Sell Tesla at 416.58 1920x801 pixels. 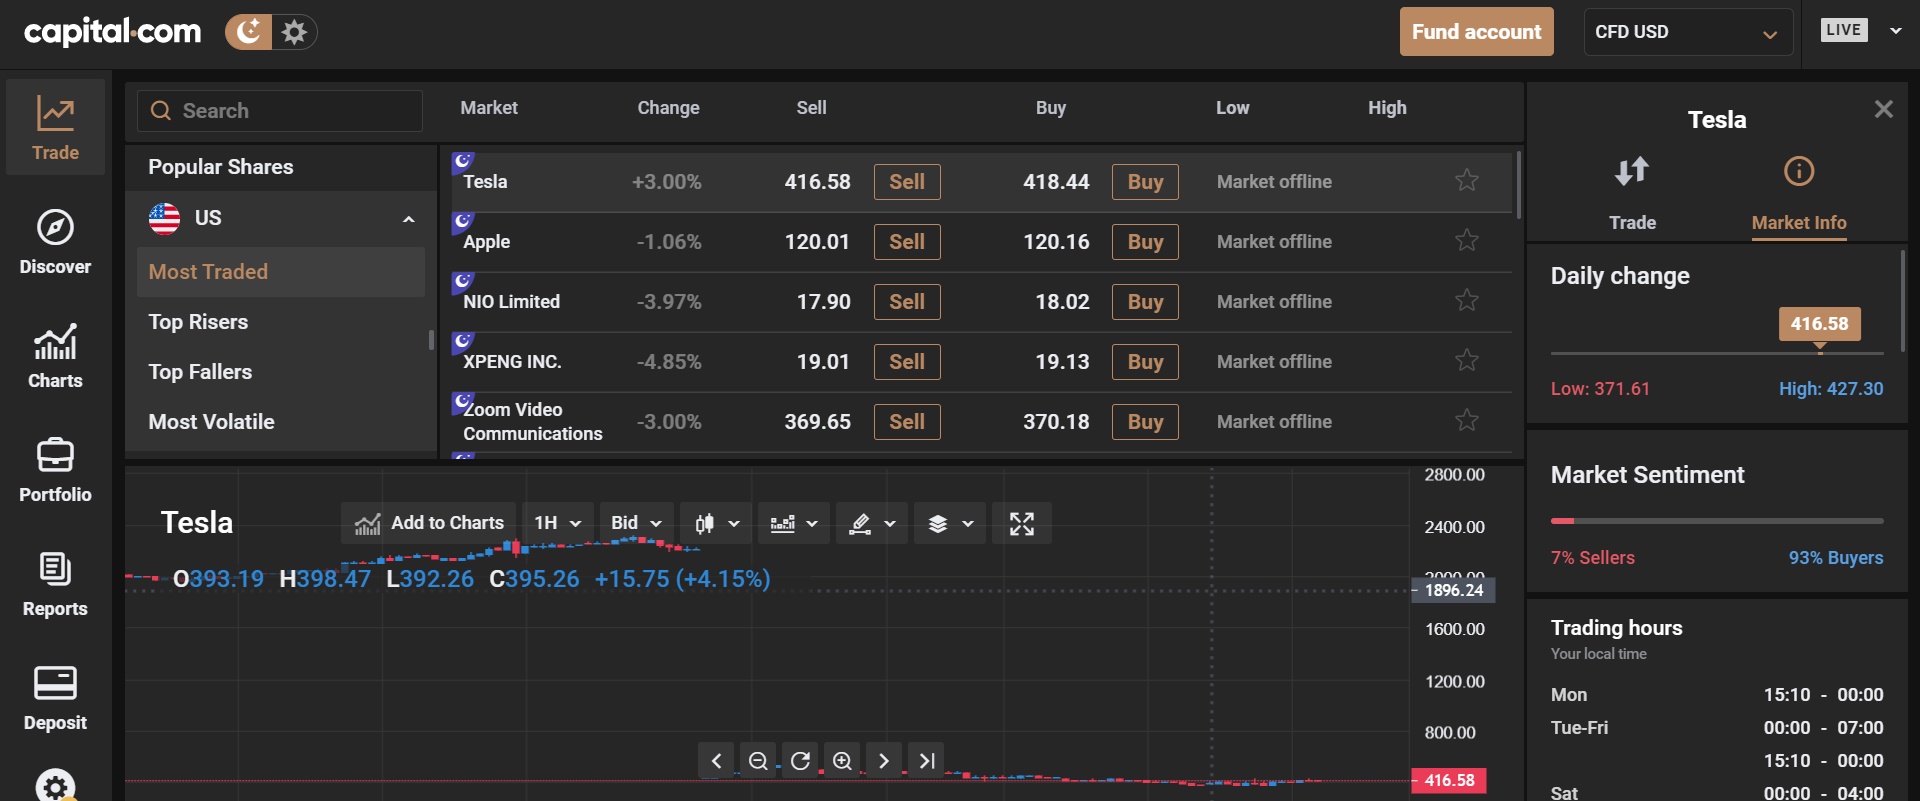click(x=907, y=182)
